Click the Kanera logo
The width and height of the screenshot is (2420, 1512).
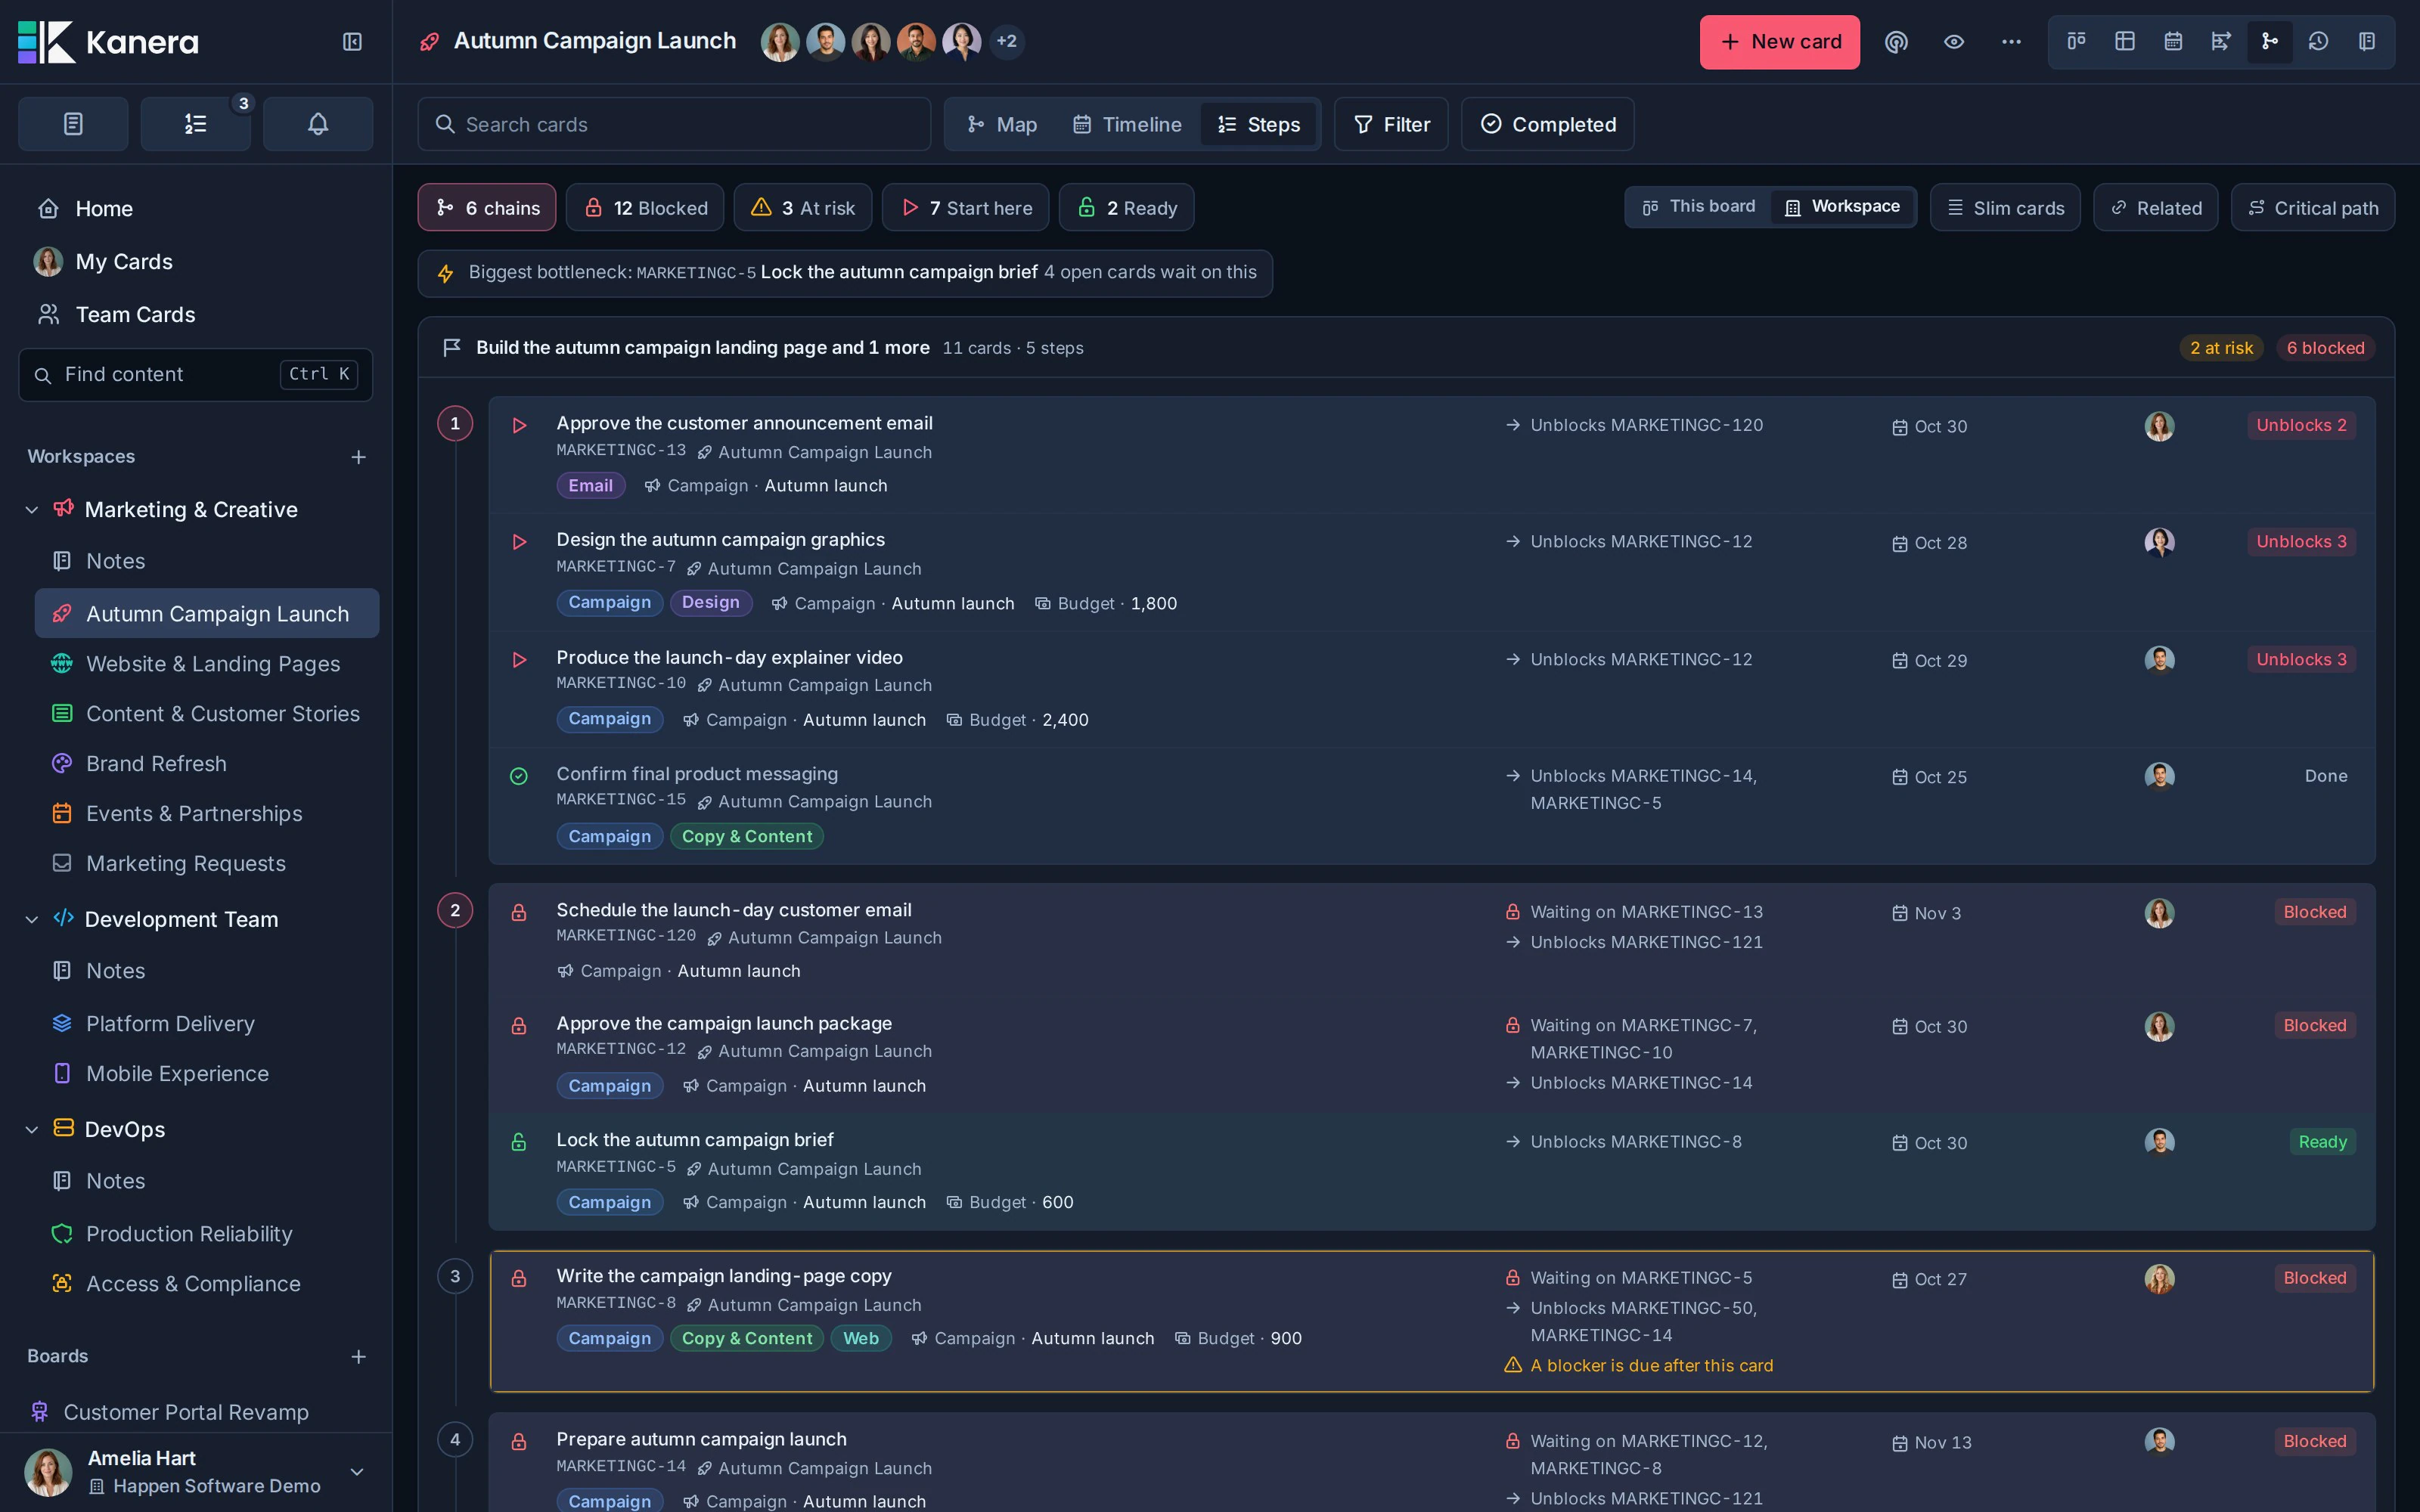click(x=109, y=42)
